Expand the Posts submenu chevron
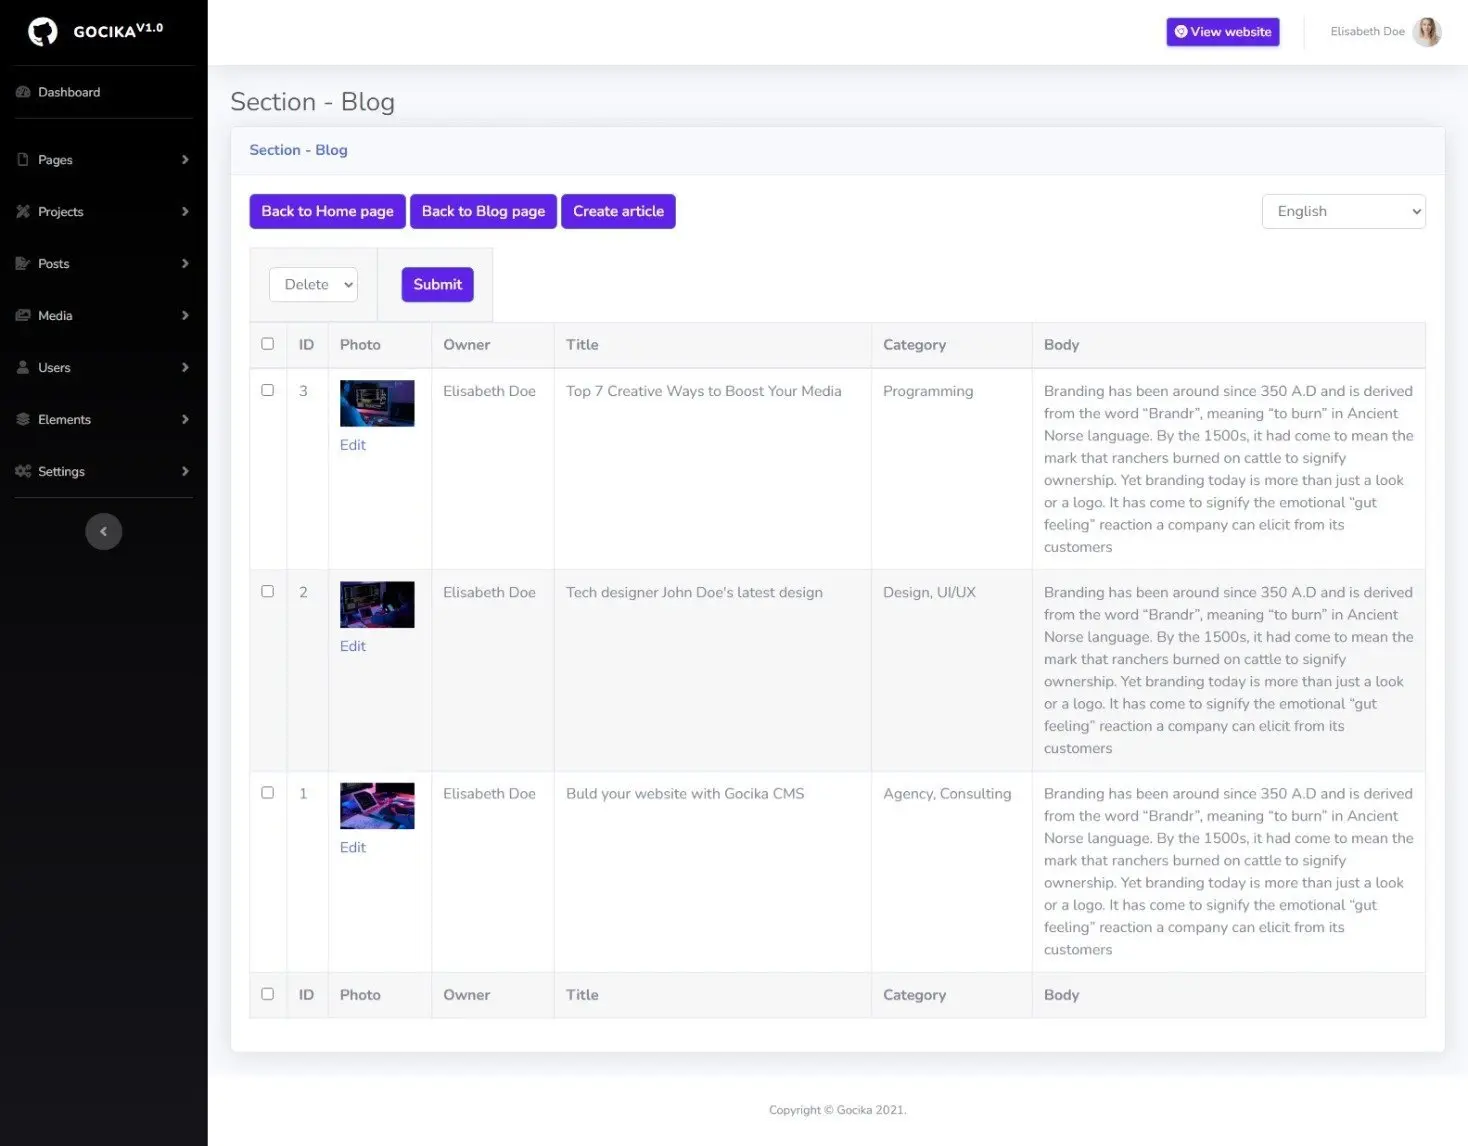The width and height of the screenshot is (1468, 1146). coord(185,264)
